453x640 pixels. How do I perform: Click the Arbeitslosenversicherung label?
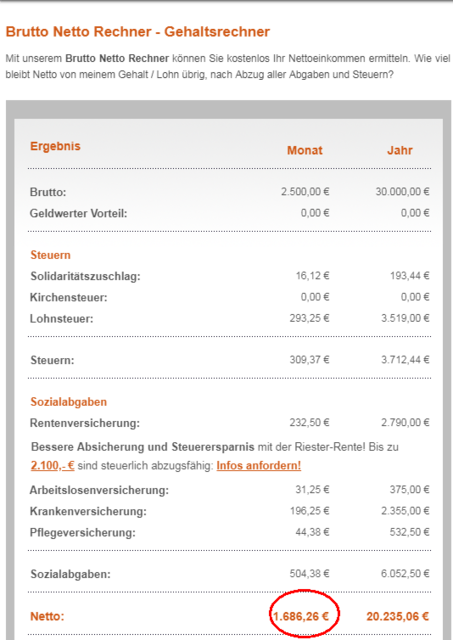pos(99,490)
